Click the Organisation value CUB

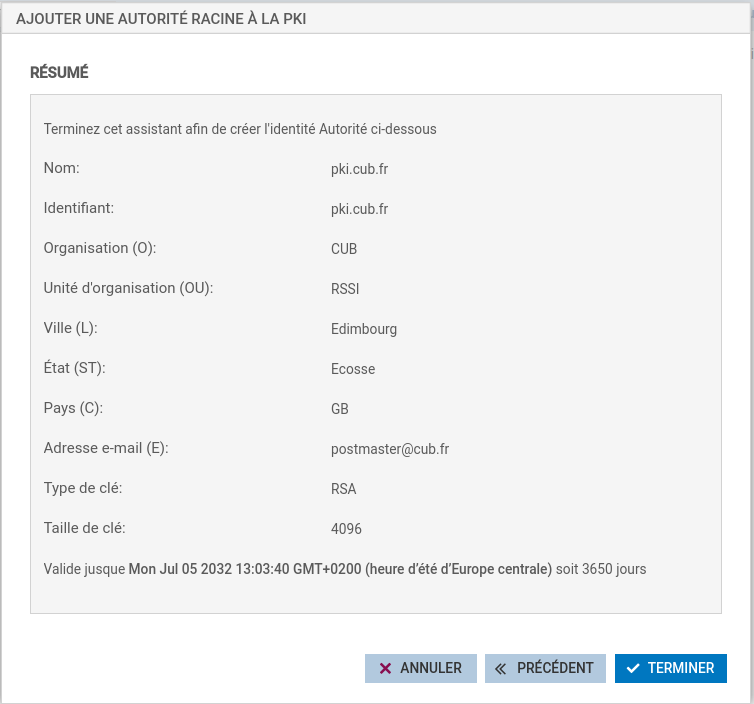(344, 249)
